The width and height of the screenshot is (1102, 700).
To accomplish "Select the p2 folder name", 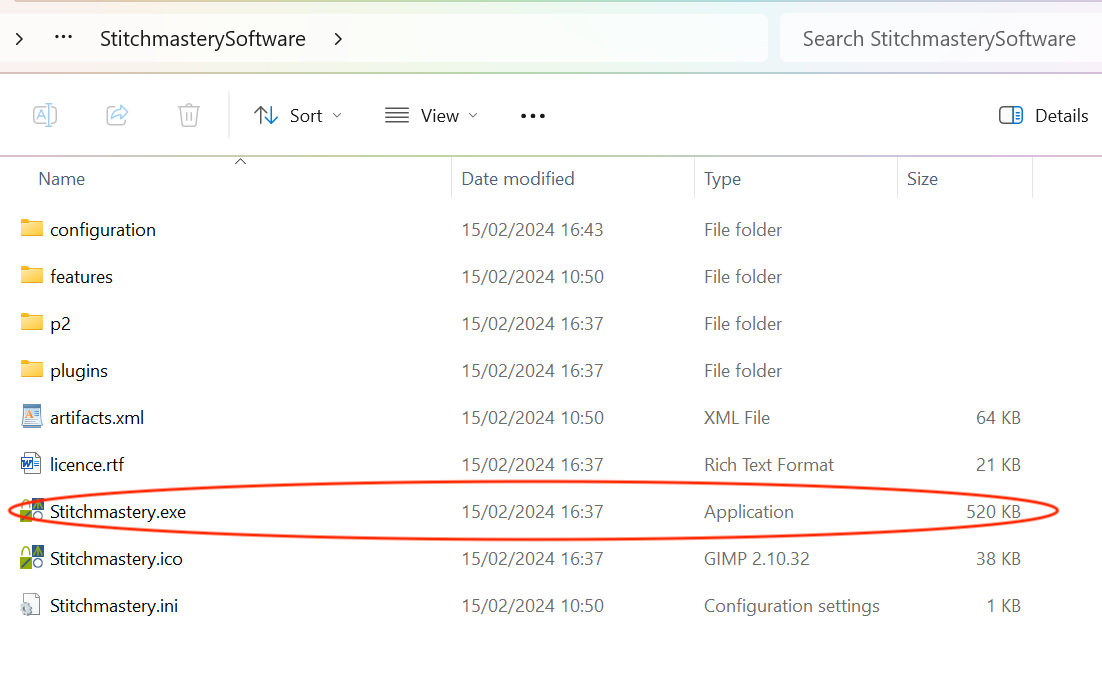I will pos(60,325).
